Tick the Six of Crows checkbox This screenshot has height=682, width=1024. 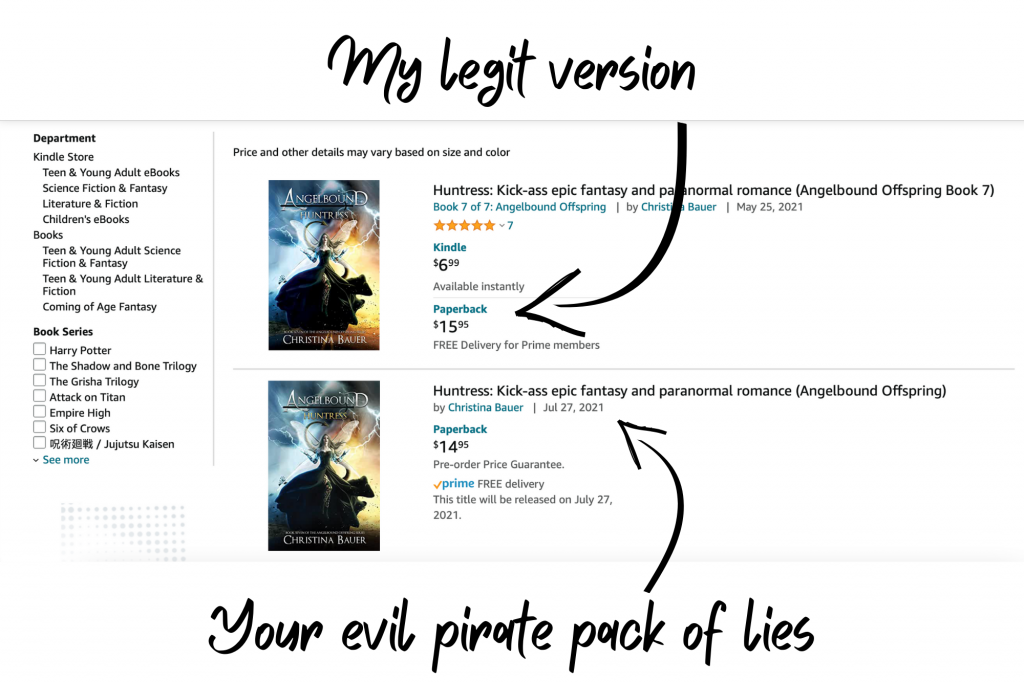pos(40,427)
